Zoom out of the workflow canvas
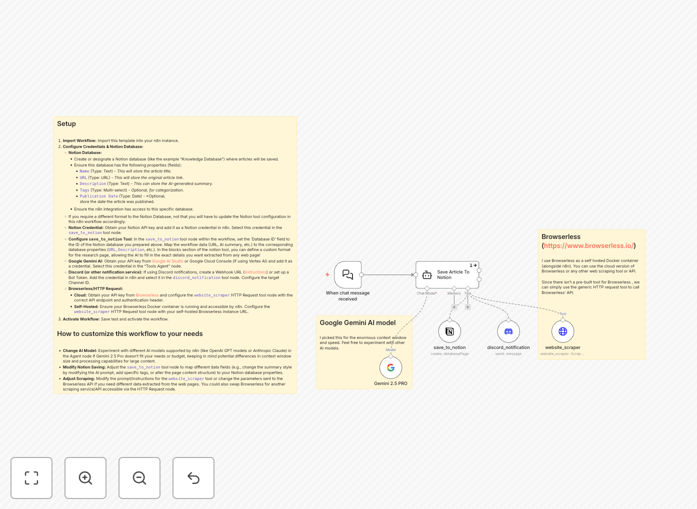 (139, 478)
